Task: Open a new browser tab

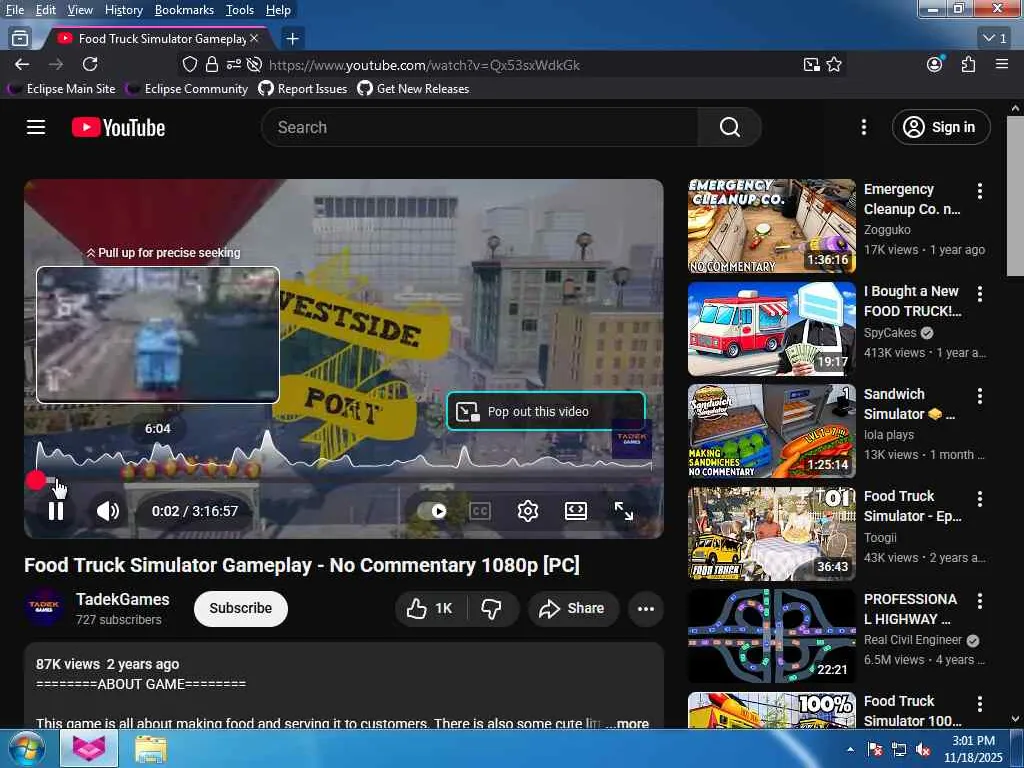Action: pyautogui.click(x=293, y=39)
